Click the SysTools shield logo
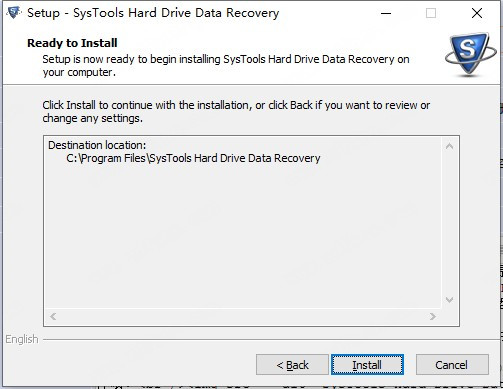Image resolution: width=503 pixels, height=389 pixels. [x=470, y=54]
